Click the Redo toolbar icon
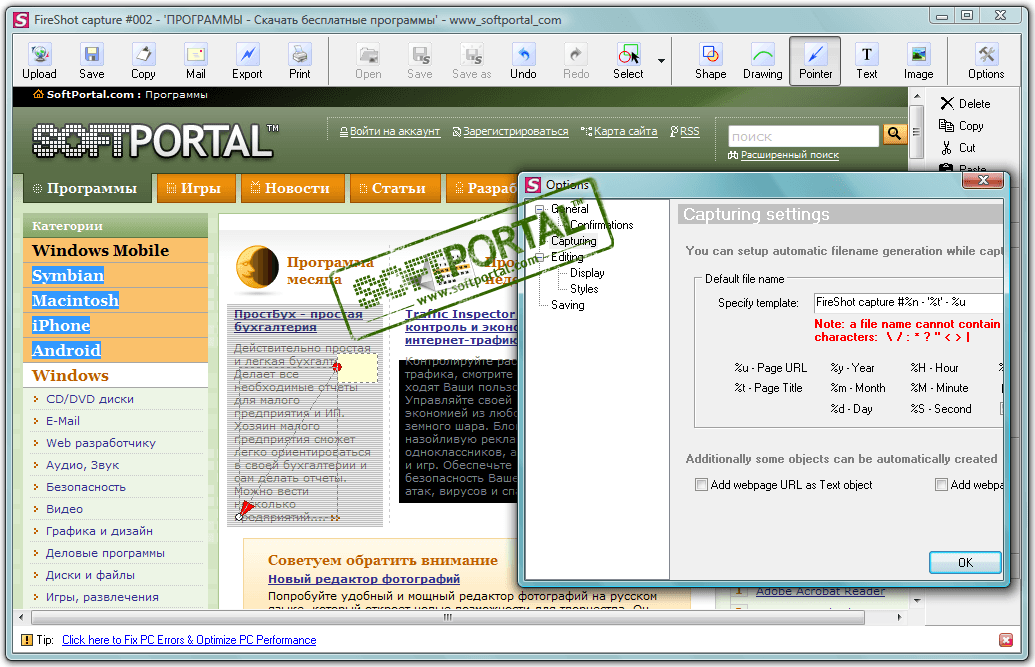1035x667 pixels. 576,61
